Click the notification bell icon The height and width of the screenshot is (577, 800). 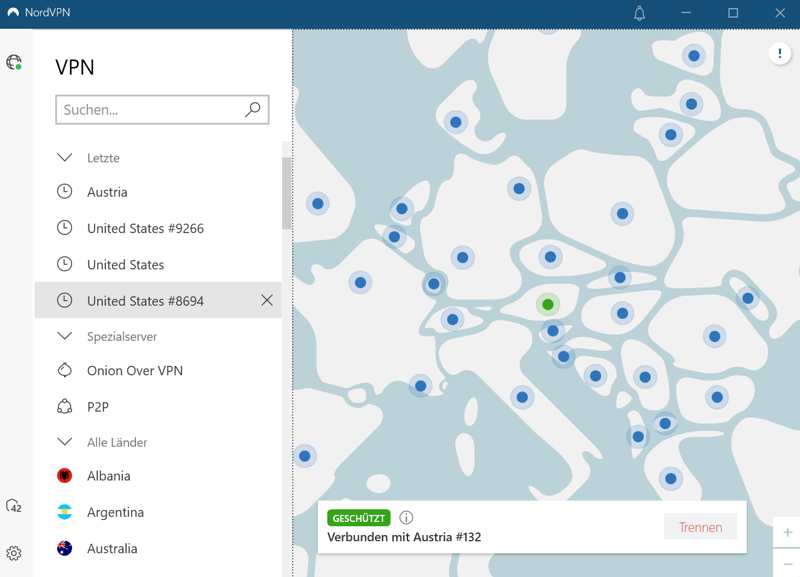(x=639, y=13)
